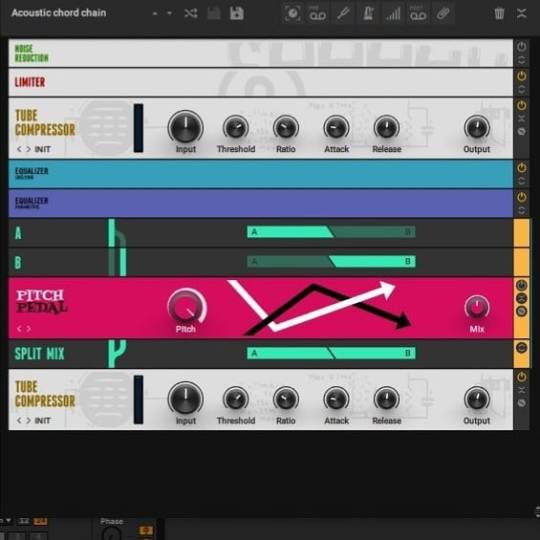The image size is (540, 540).
Task: Click Output knob on first Tube Compressor
Action: coord(477,127)
